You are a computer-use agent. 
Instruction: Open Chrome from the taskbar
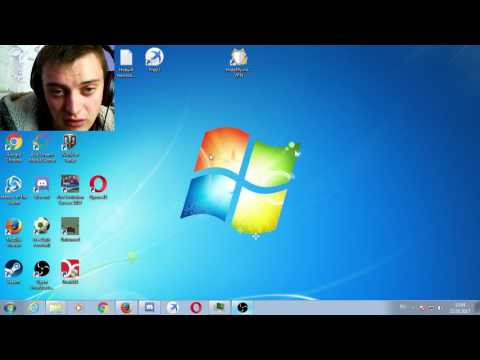[103, 307]
